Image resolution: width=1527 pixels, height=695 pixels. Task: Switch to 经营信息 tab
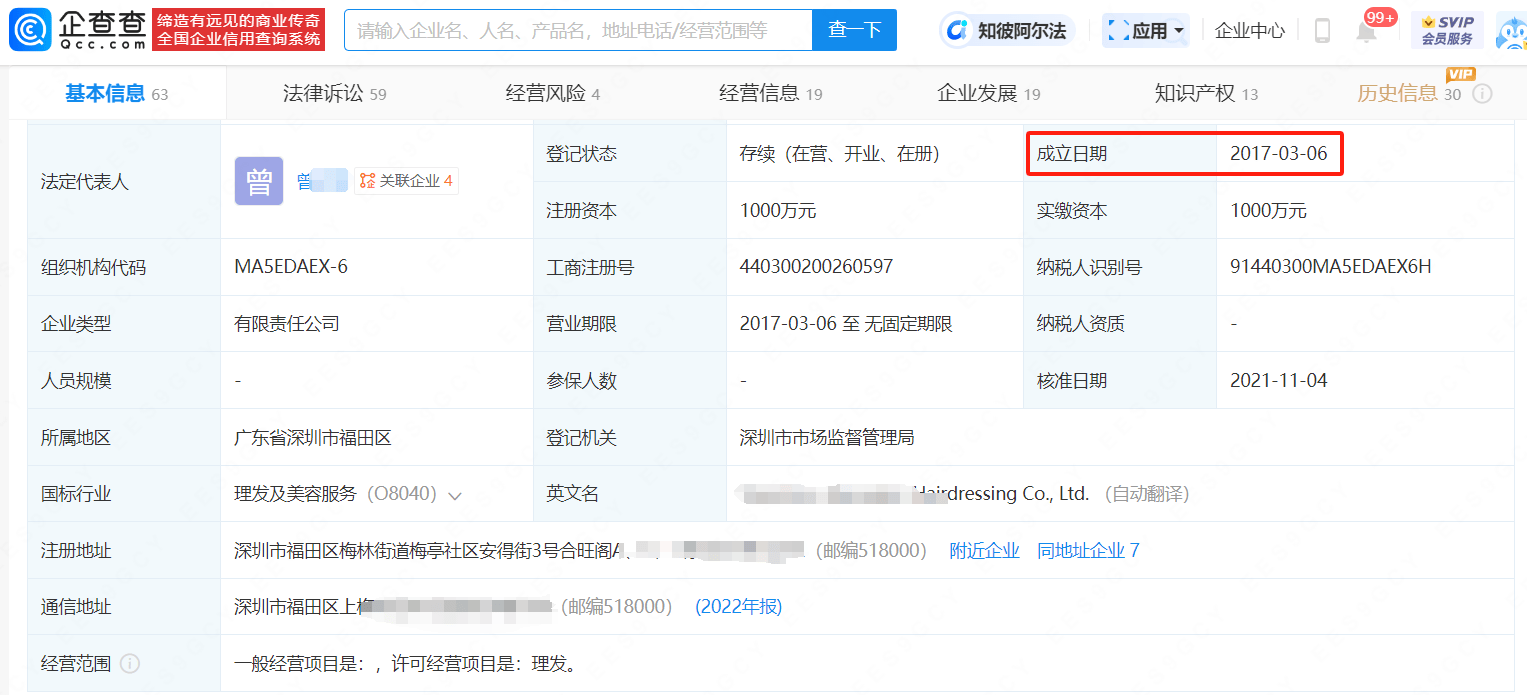(x=770, y=94)
